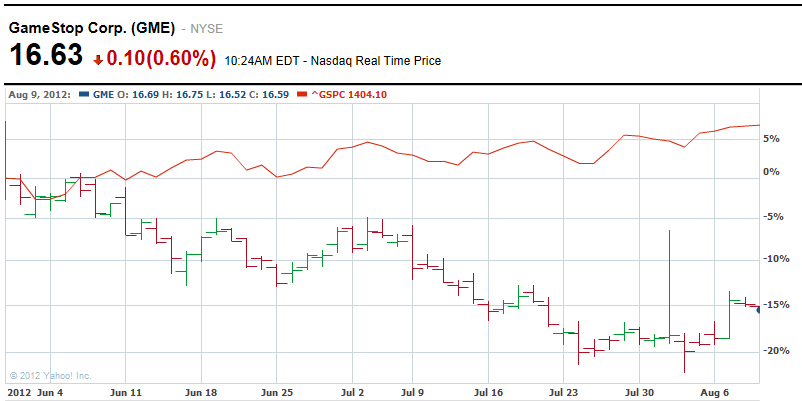Image resolution: width=802 pixels, height=401 pixels.
Task: Click the -15% y-axis label
Action: click(x=775, y=305)
